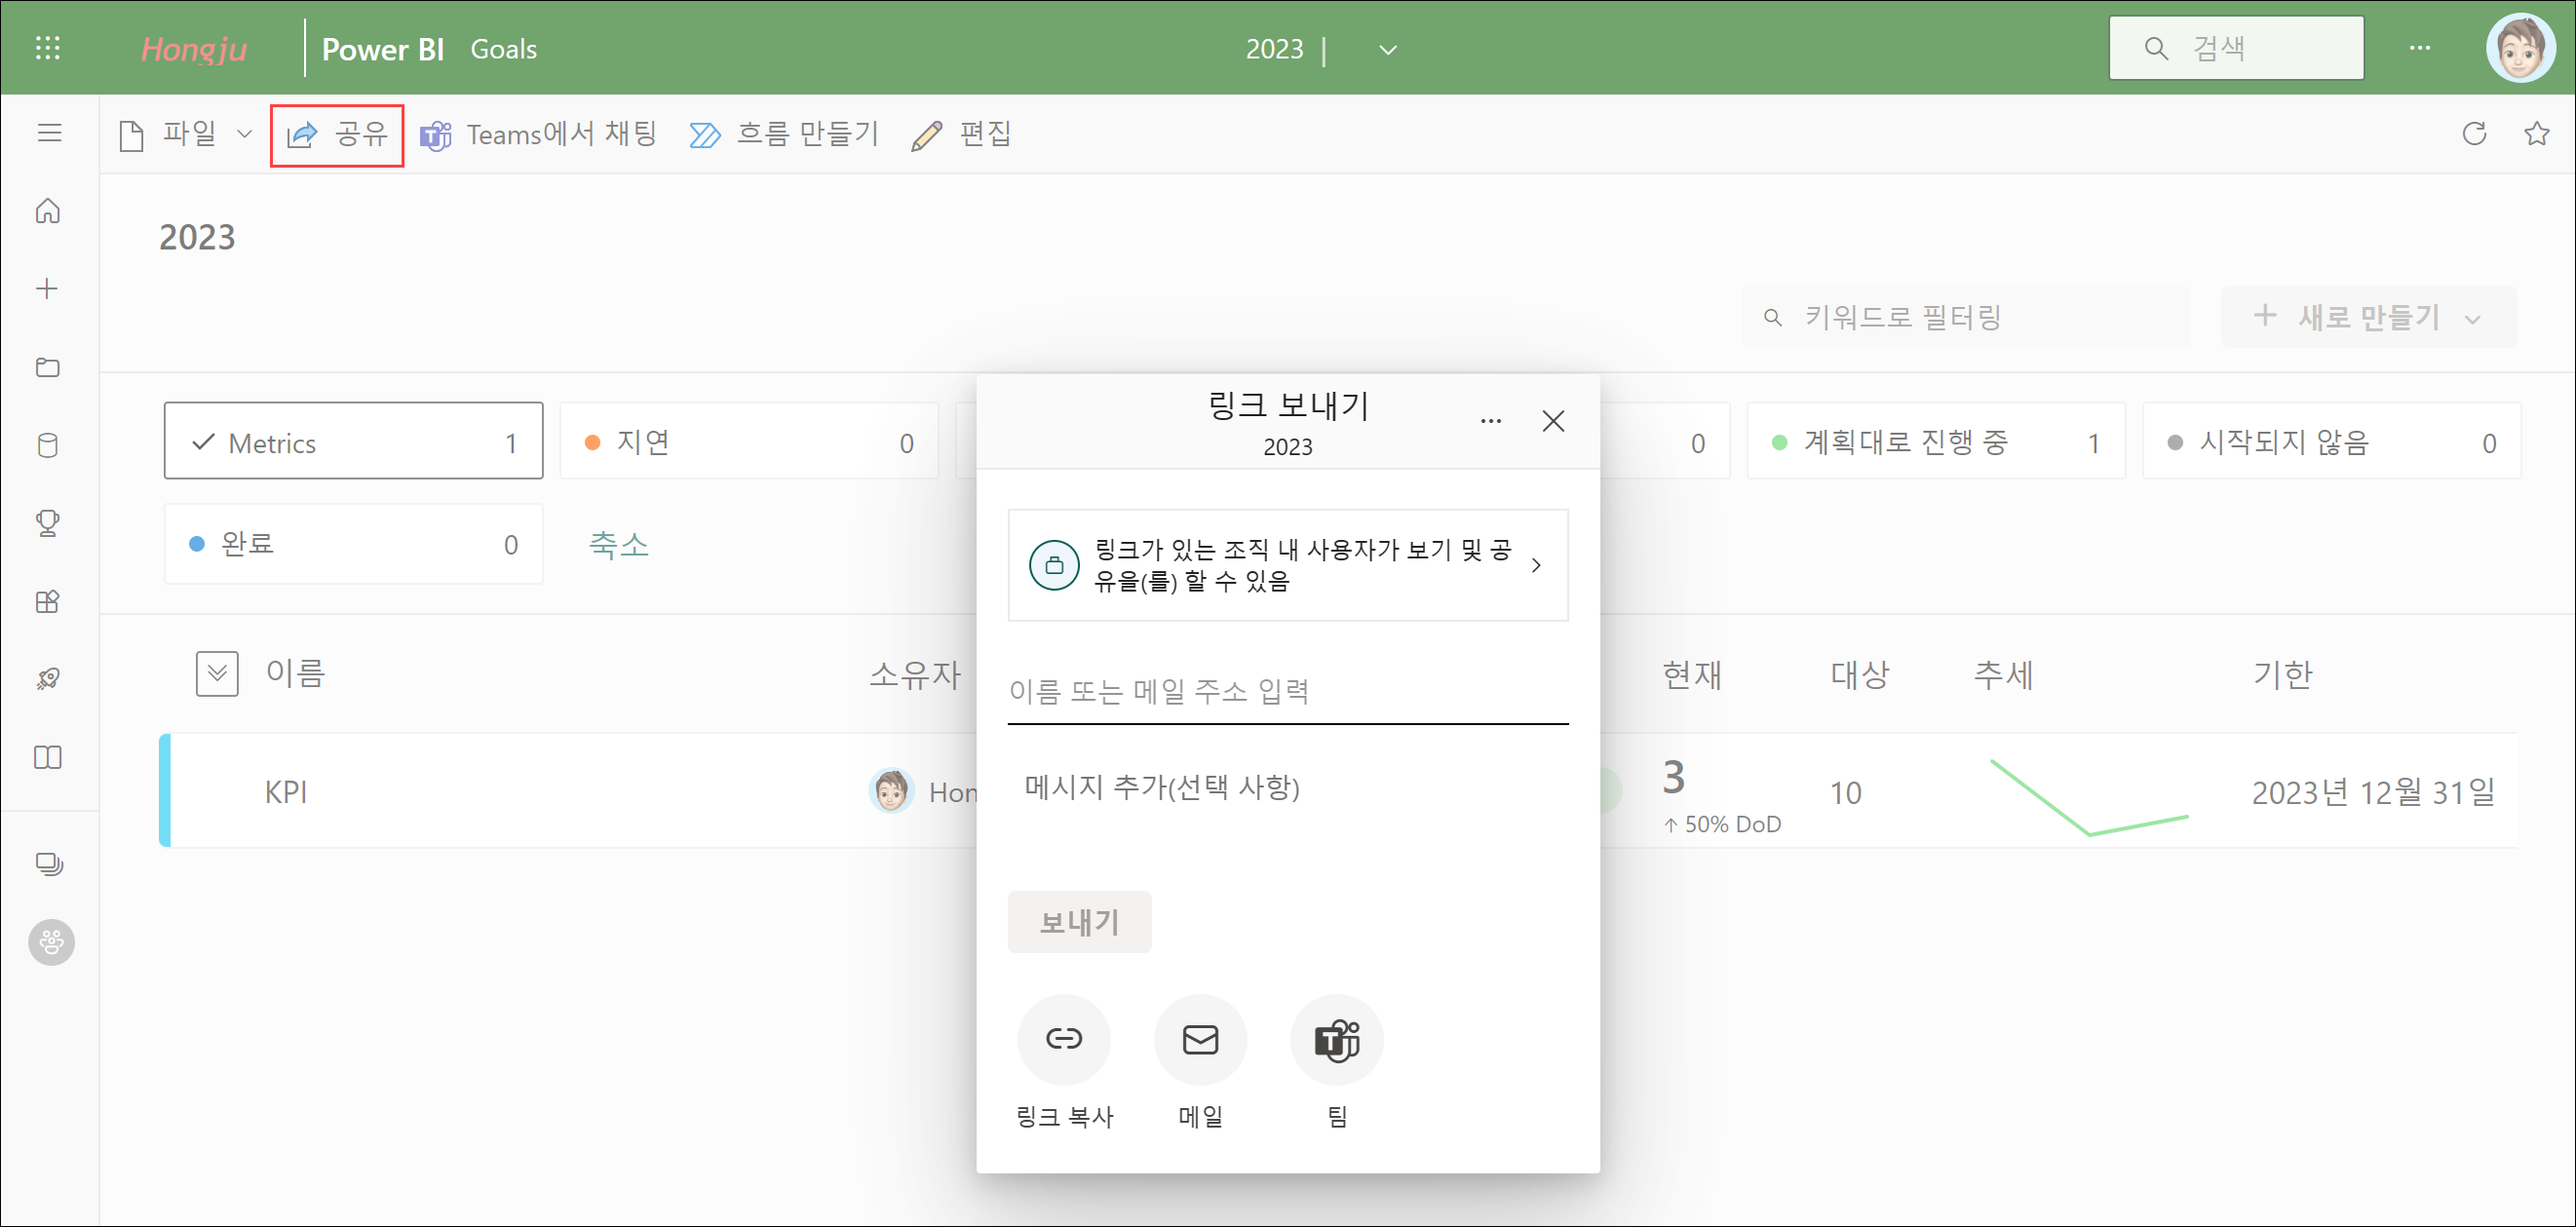The image size is (2576, 1227).
Task: Click the name or email input field
Action: click(x=1287, y=692)
